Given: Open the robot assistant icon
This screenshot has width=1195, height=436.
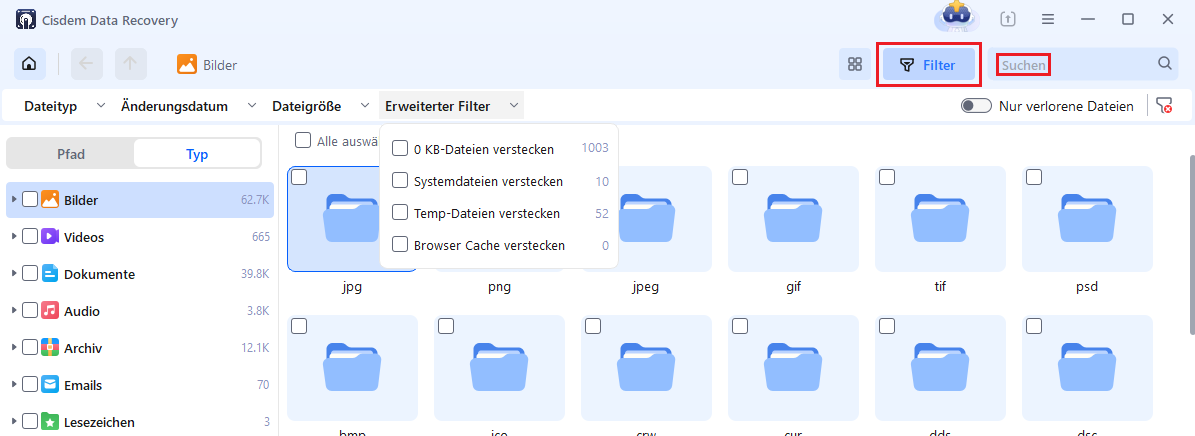Looking at the screenshot, I should click(955, 16).
